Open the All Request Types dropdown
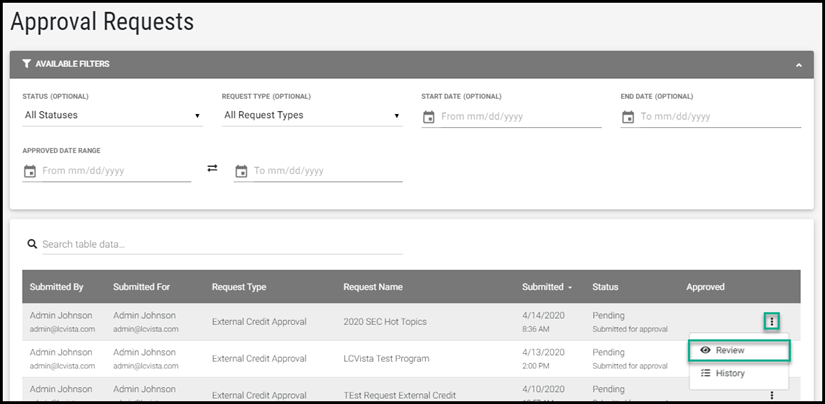 point(311,116)
